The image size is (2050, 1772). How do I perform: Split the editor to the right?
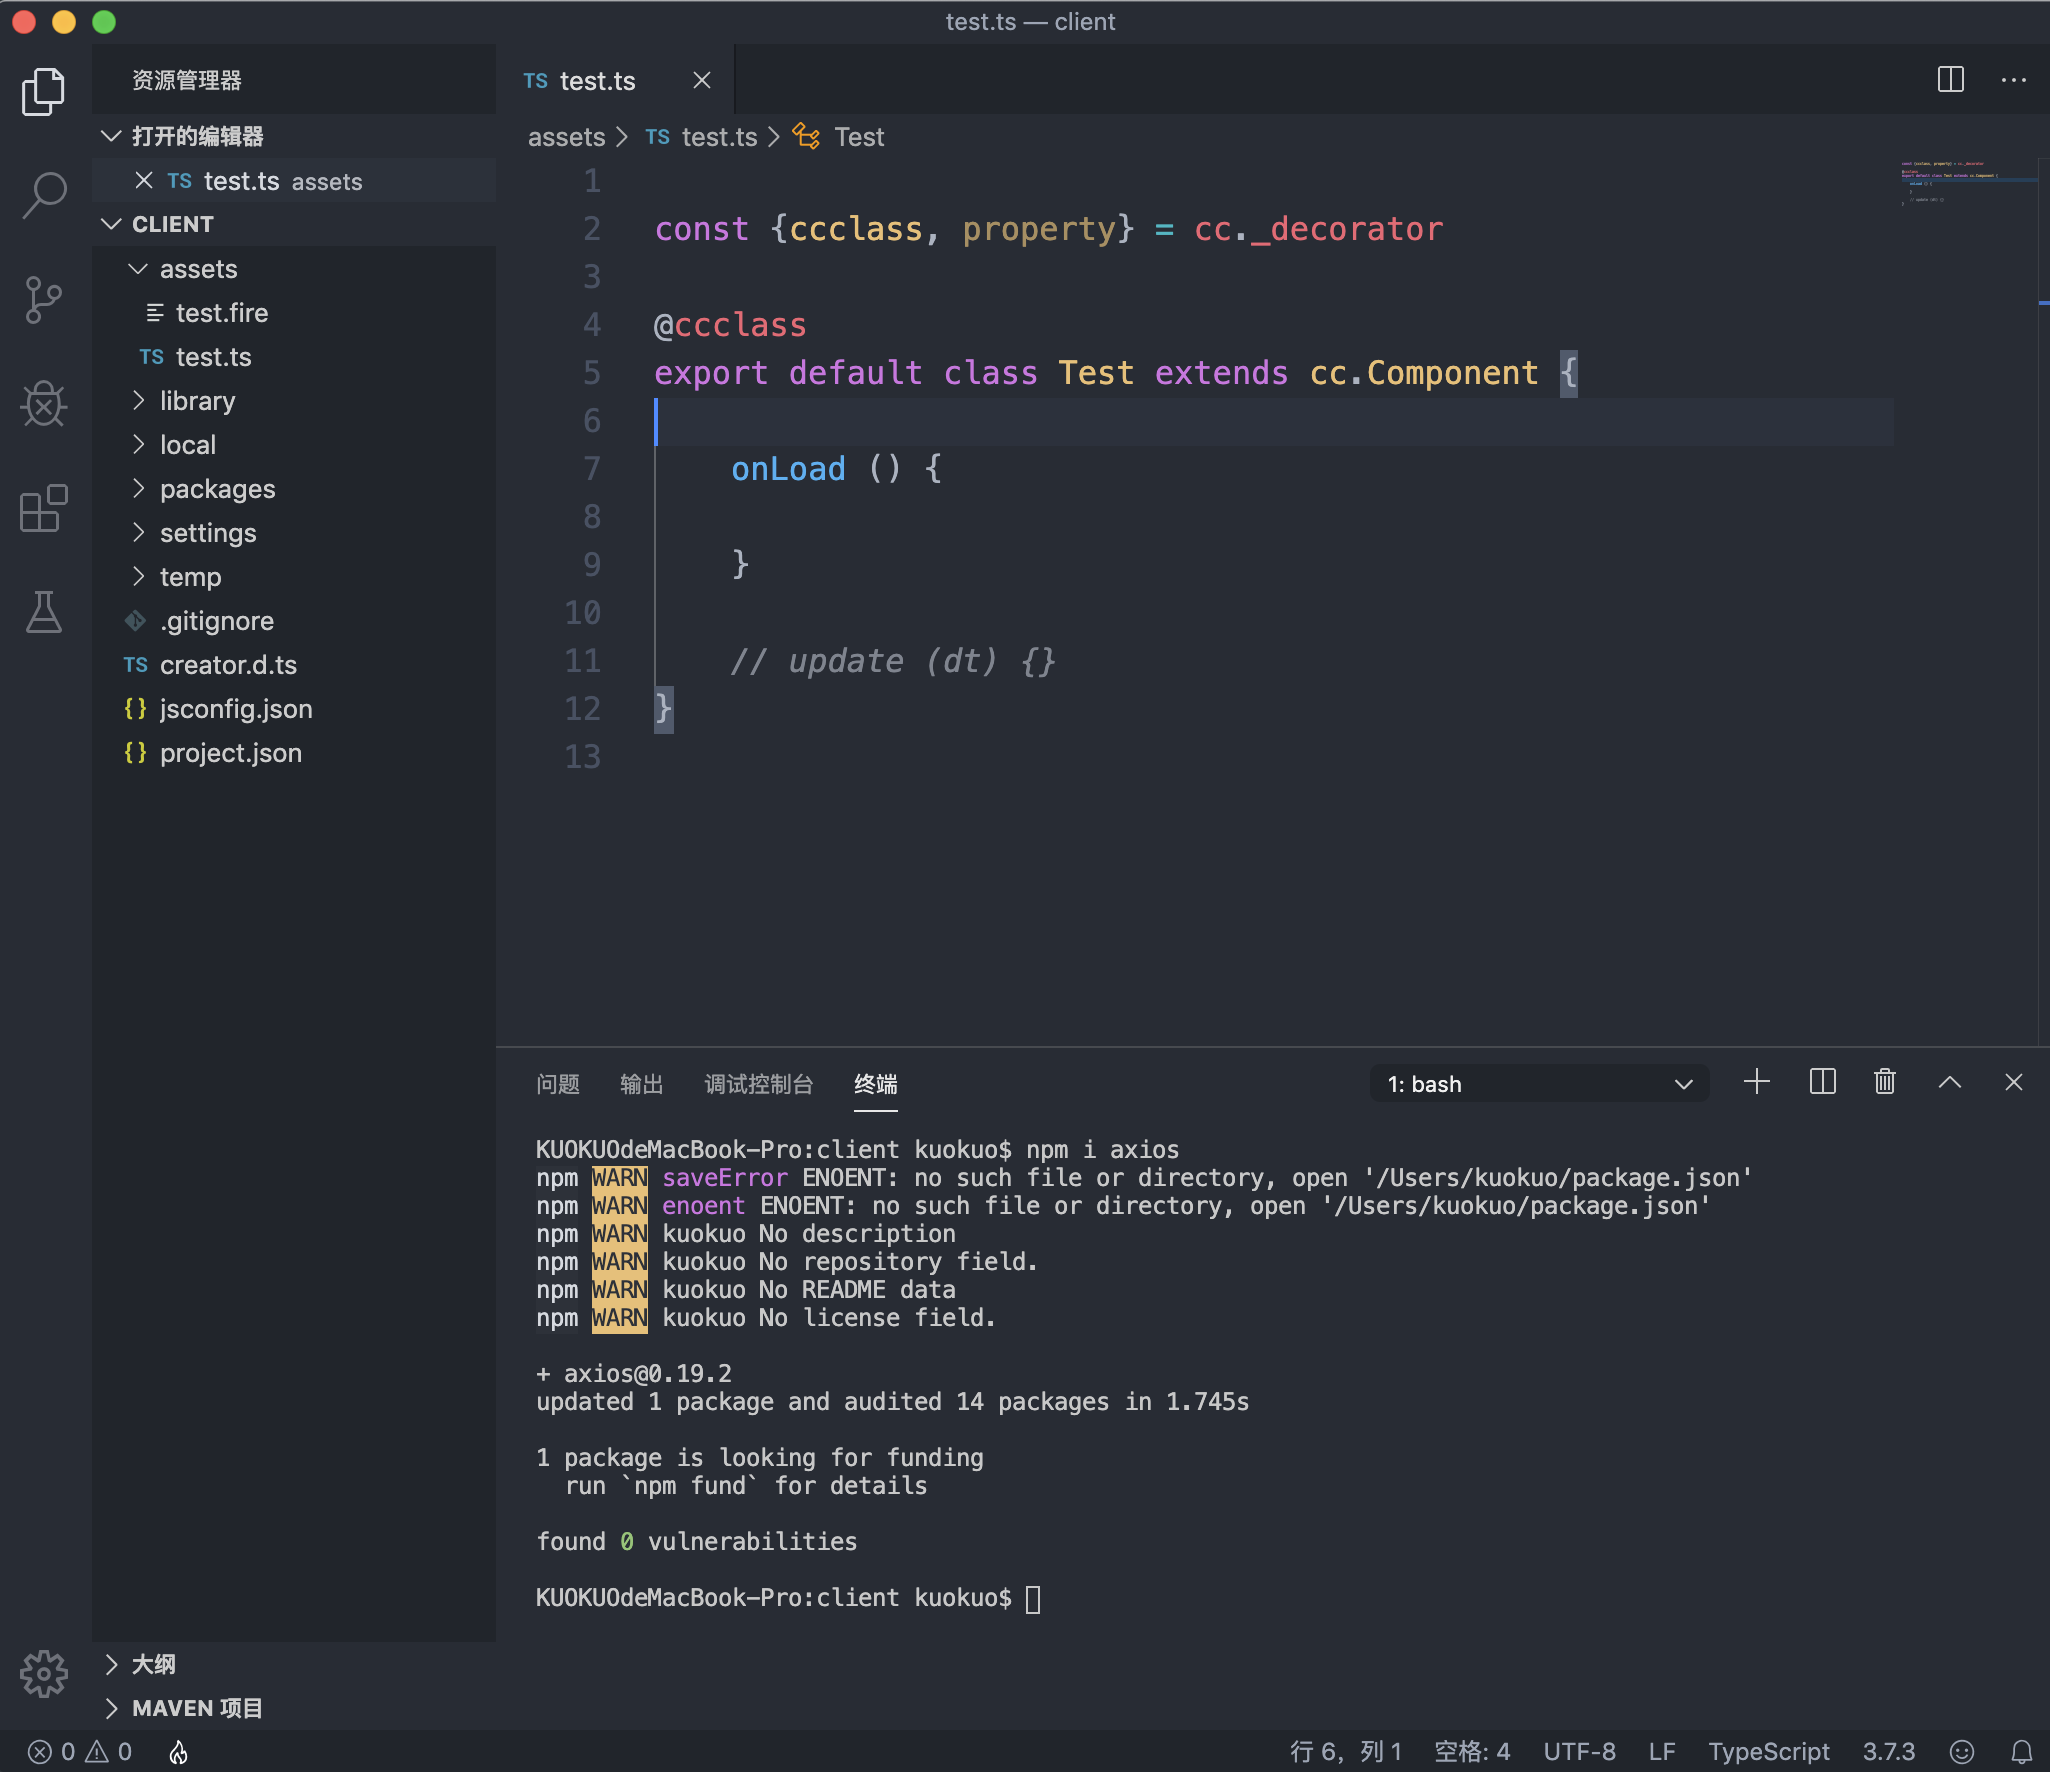click(x=1951, y=80)
